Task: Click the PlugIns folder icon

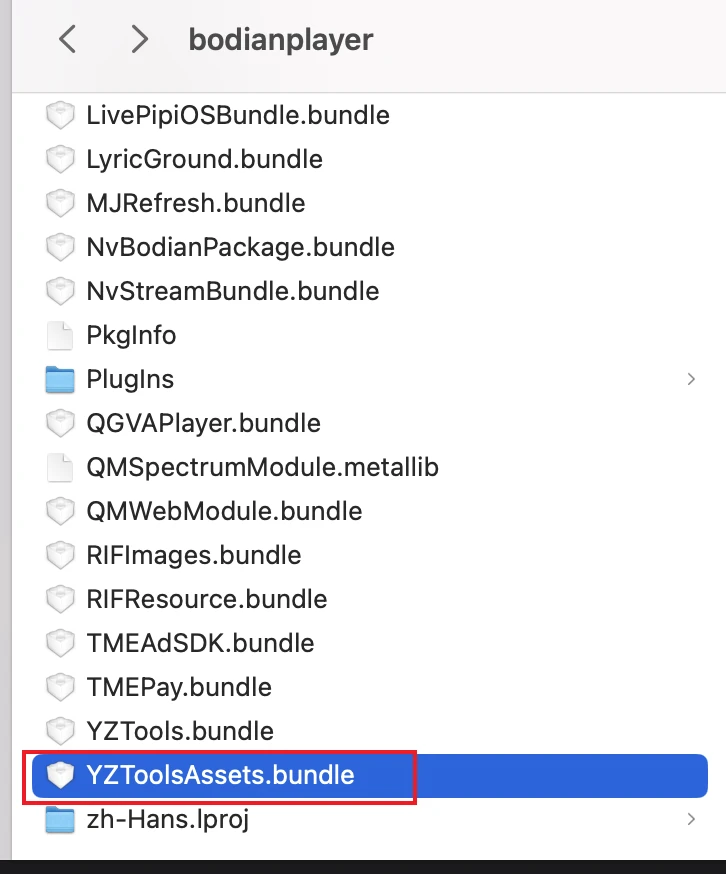Action: (61, 379)
